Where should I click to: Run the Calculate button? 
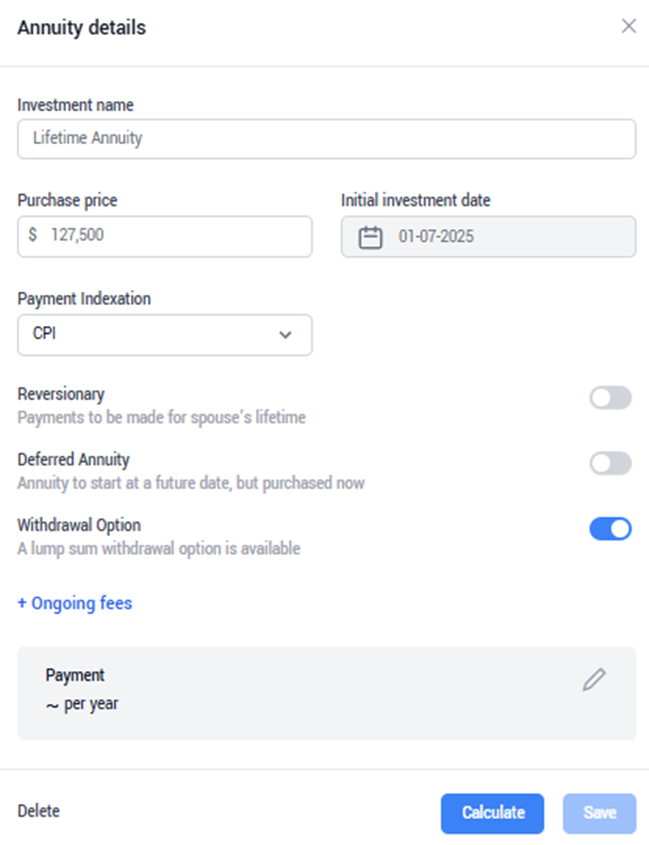coord(492,813)
